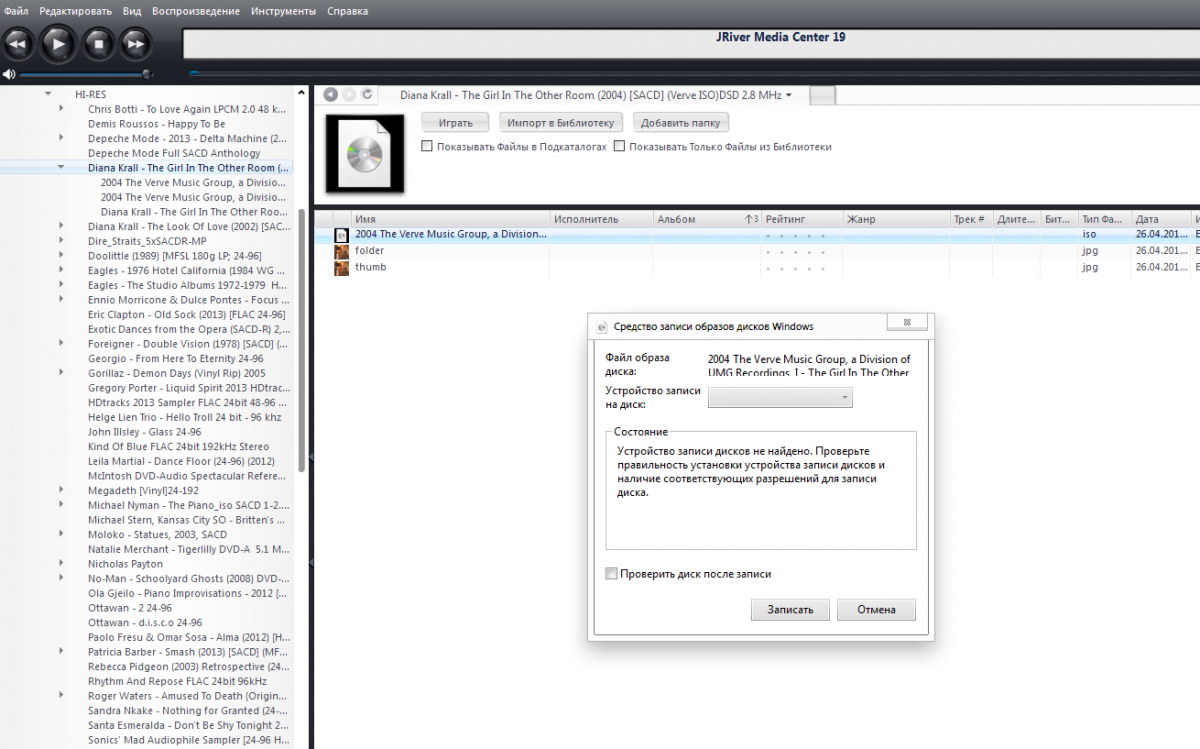
Task: Open the path dropdown arrow after DSD 2.8 MHz
Action: coord(789,96)
